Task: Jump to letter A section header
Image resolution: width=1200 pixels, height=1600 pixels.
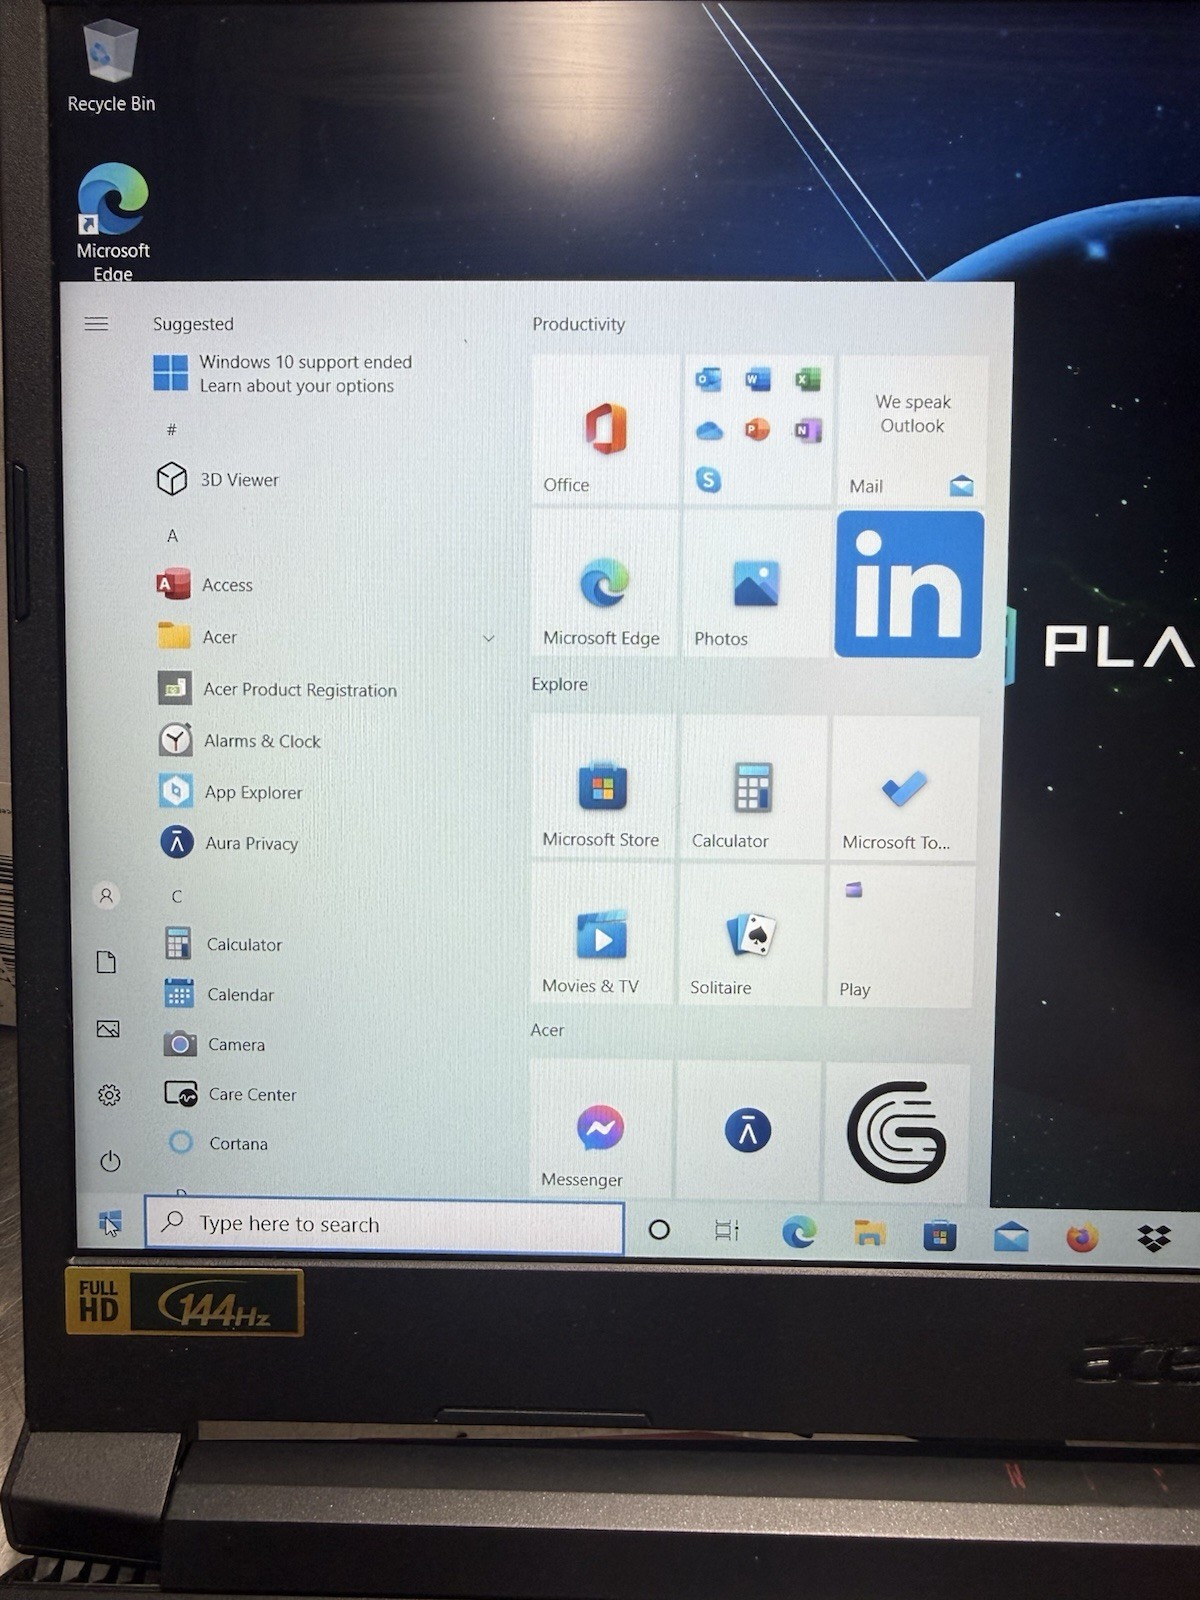Action: click(172, 535)
